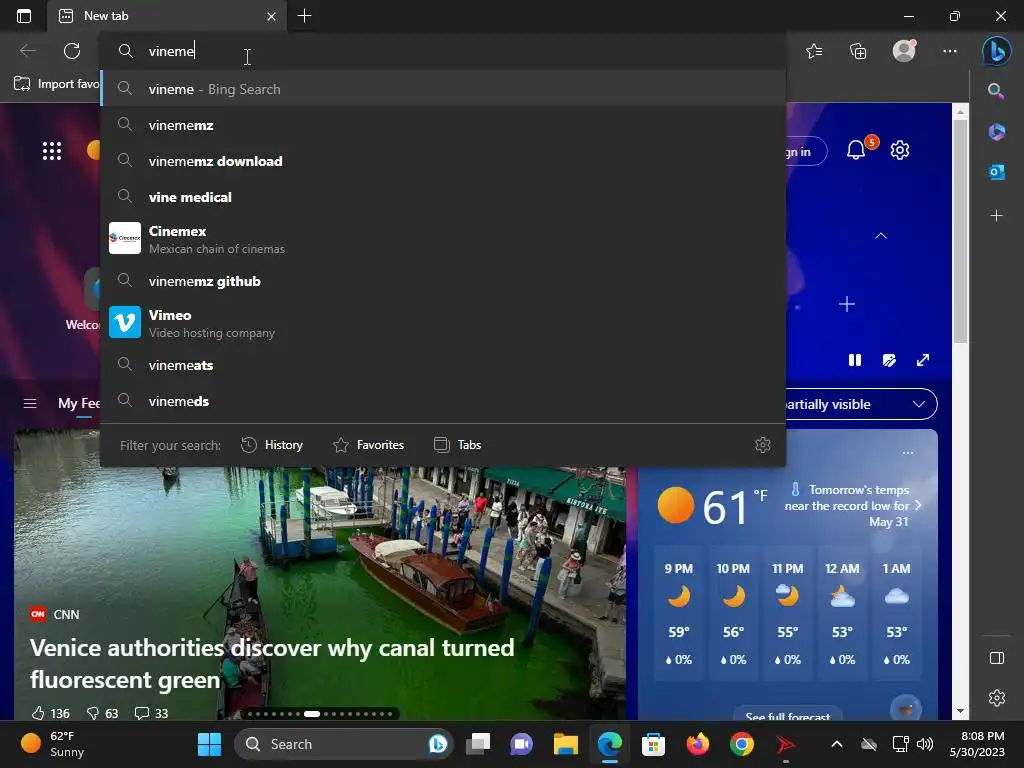This screenshot has height=768, width=1024.
Task: Dislike the Venice article thumbs down
Action: click(93, 713)
